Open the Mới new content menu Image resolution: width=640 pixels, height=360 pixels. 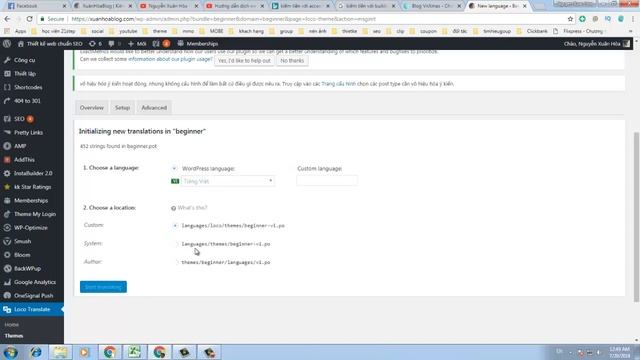[137, 44]
